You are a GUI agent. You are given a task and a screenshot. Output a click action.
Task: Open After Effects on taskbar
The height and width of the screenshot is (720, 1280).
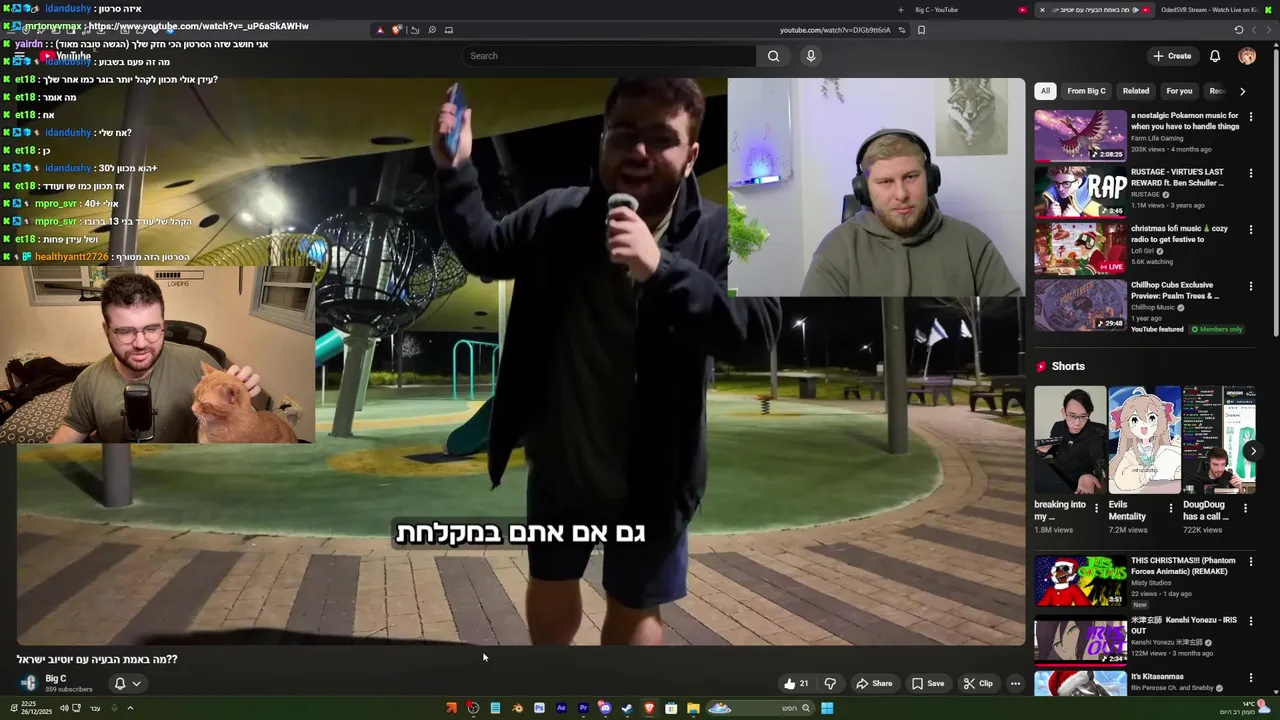coord(561,708)
